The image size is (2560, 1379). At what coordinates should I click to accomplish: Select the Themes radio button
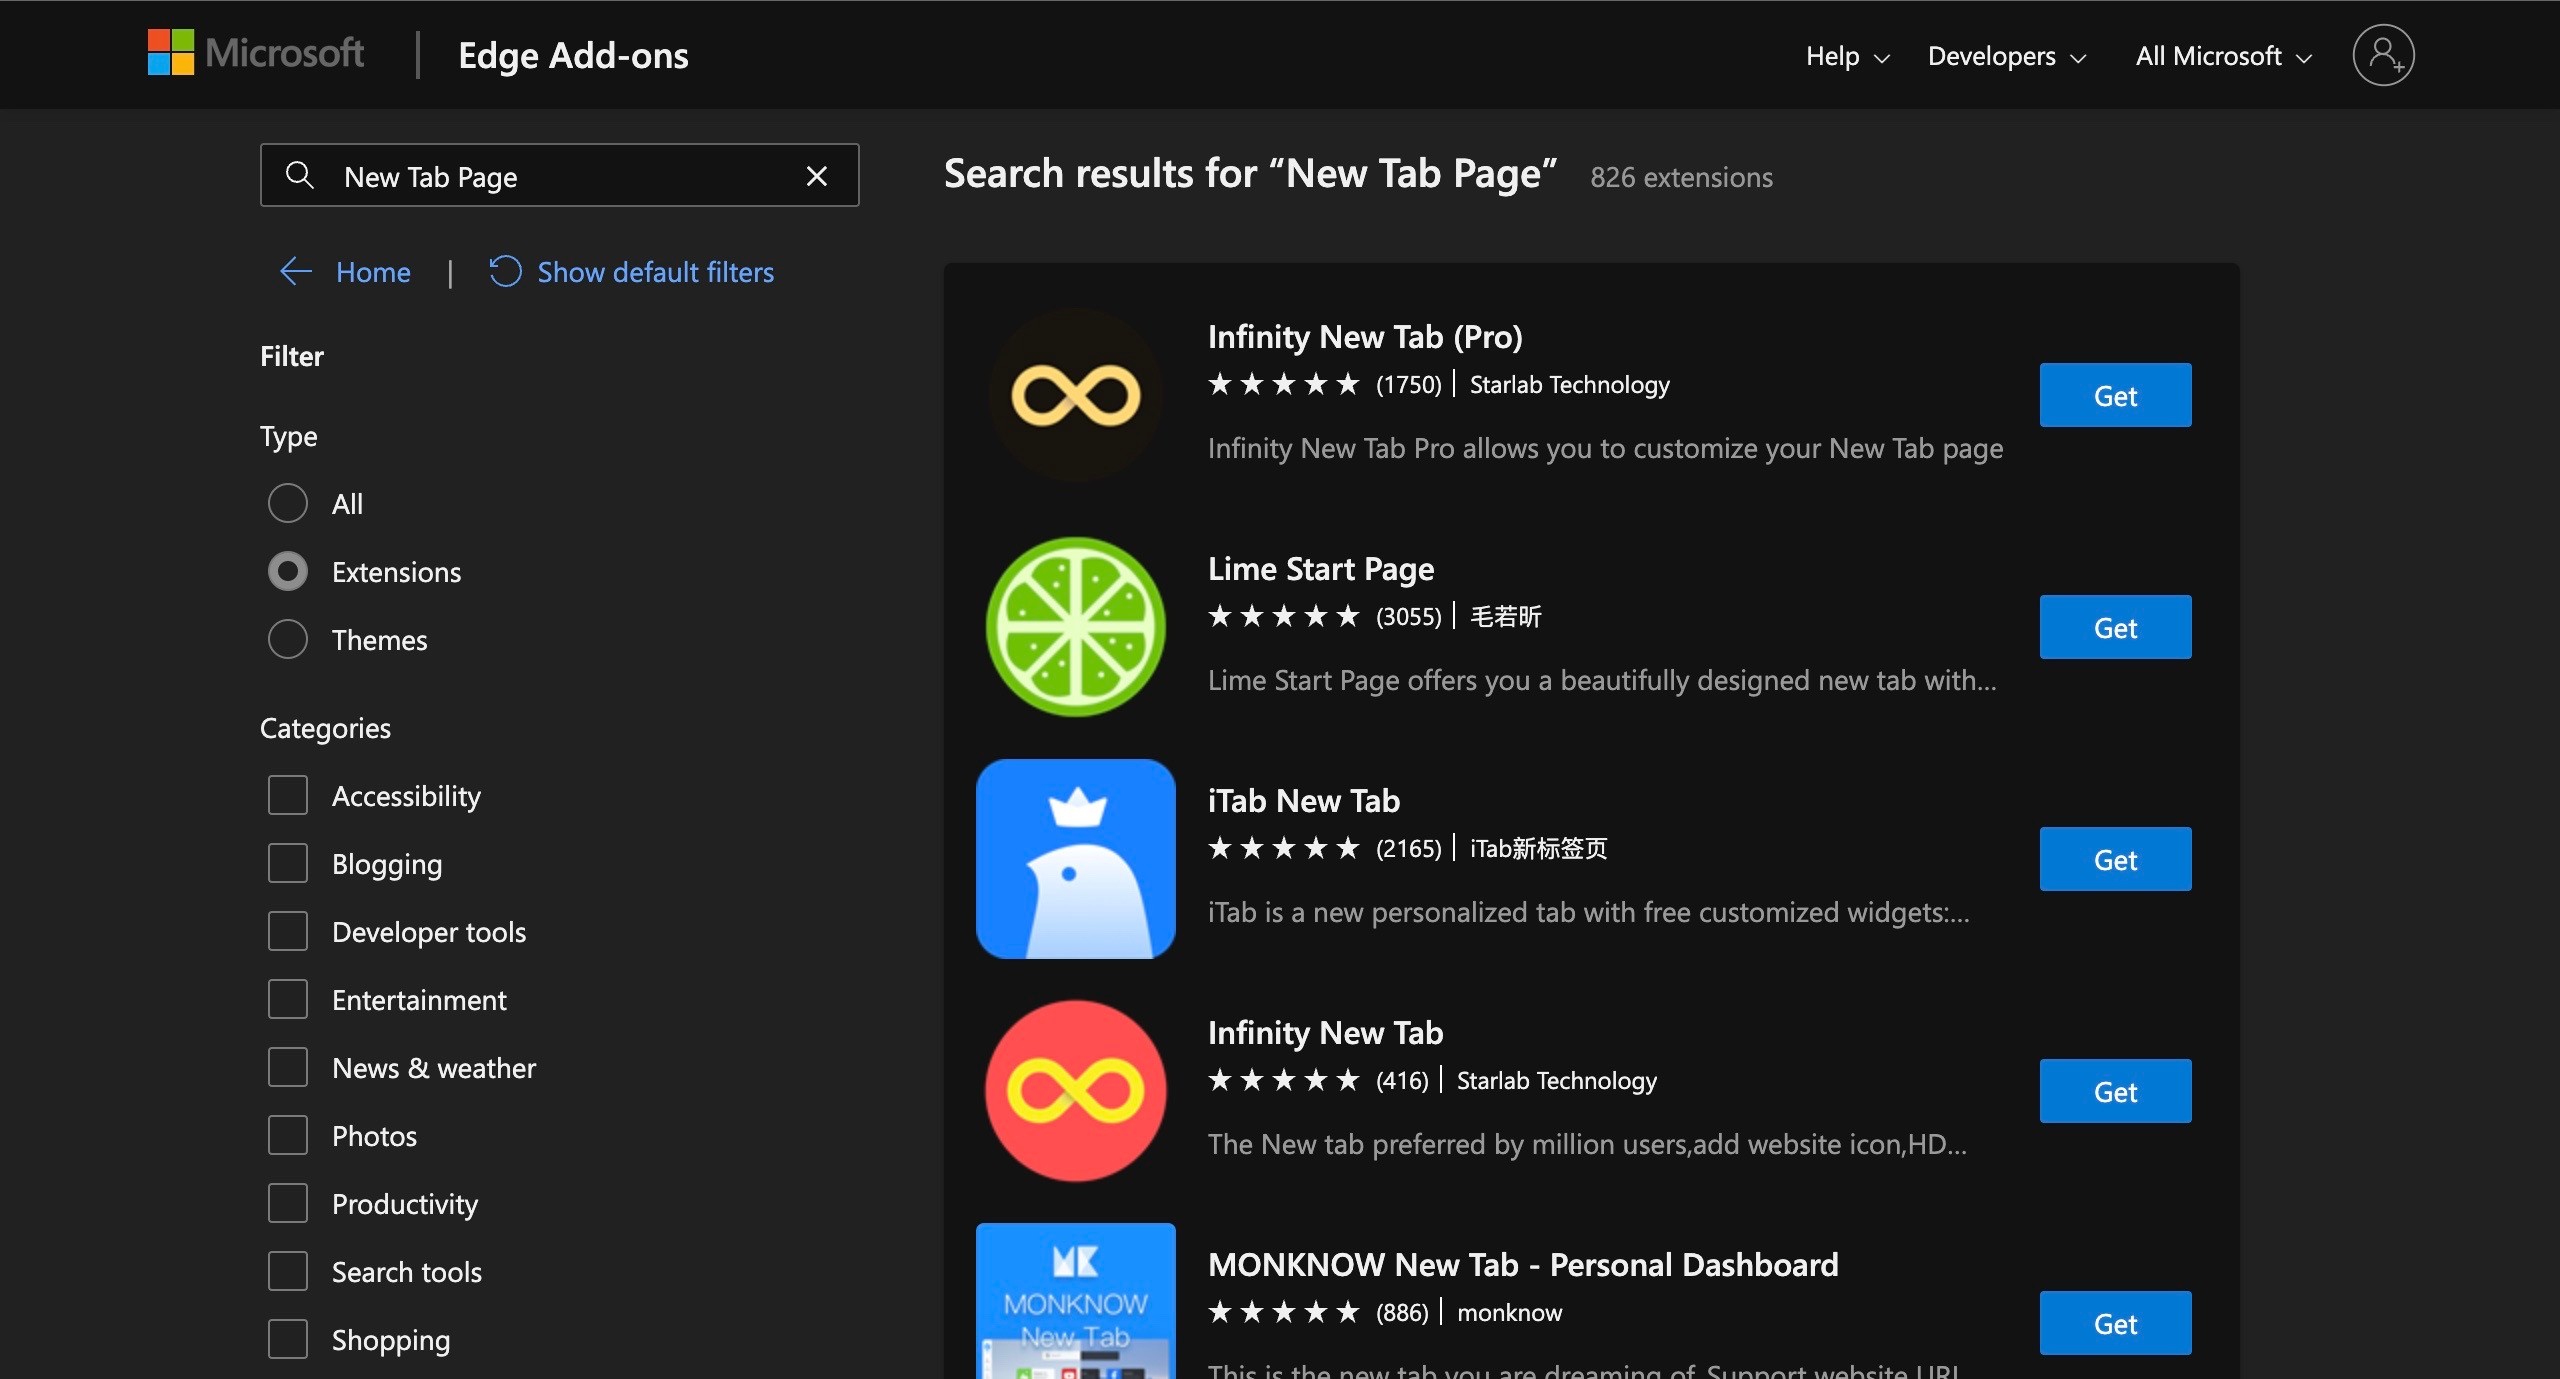288,639
